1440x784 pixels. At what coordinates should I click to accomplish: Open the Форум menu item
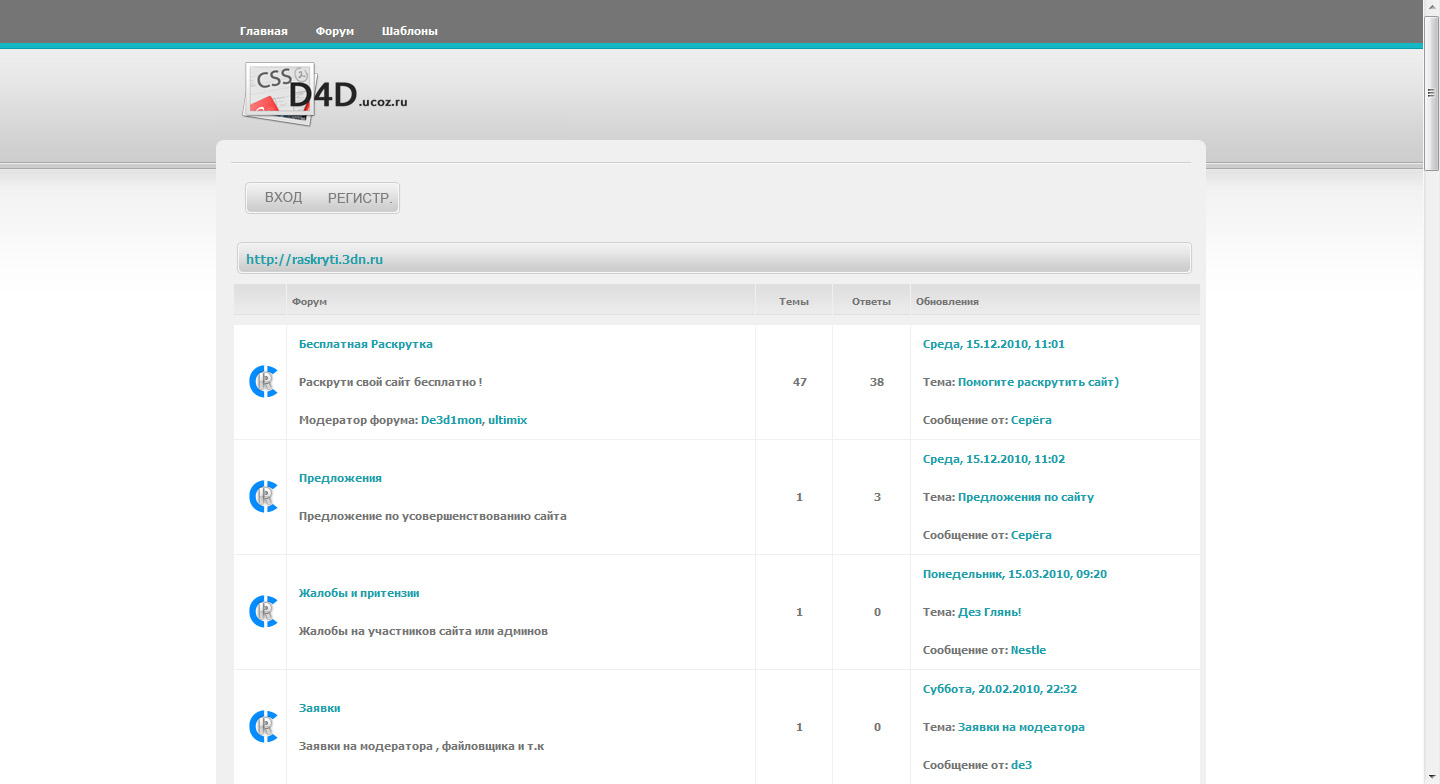(335, 31)
